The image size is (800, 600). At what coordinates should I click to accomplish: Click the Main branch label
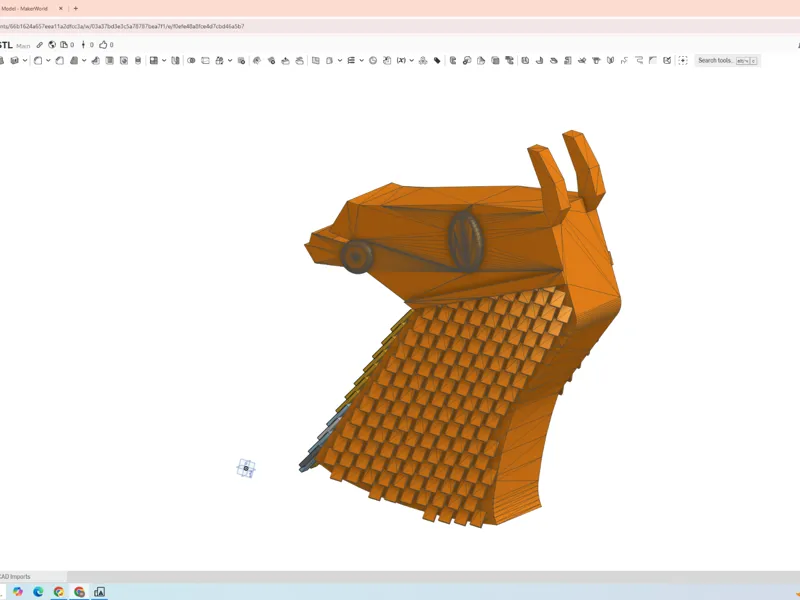[x=23, y=46]
